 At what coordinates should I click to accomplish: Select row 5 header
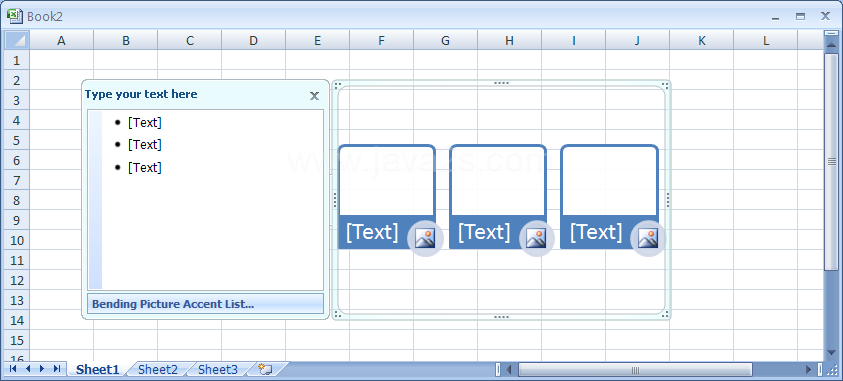pyautogui.click(x=17, y=140)
